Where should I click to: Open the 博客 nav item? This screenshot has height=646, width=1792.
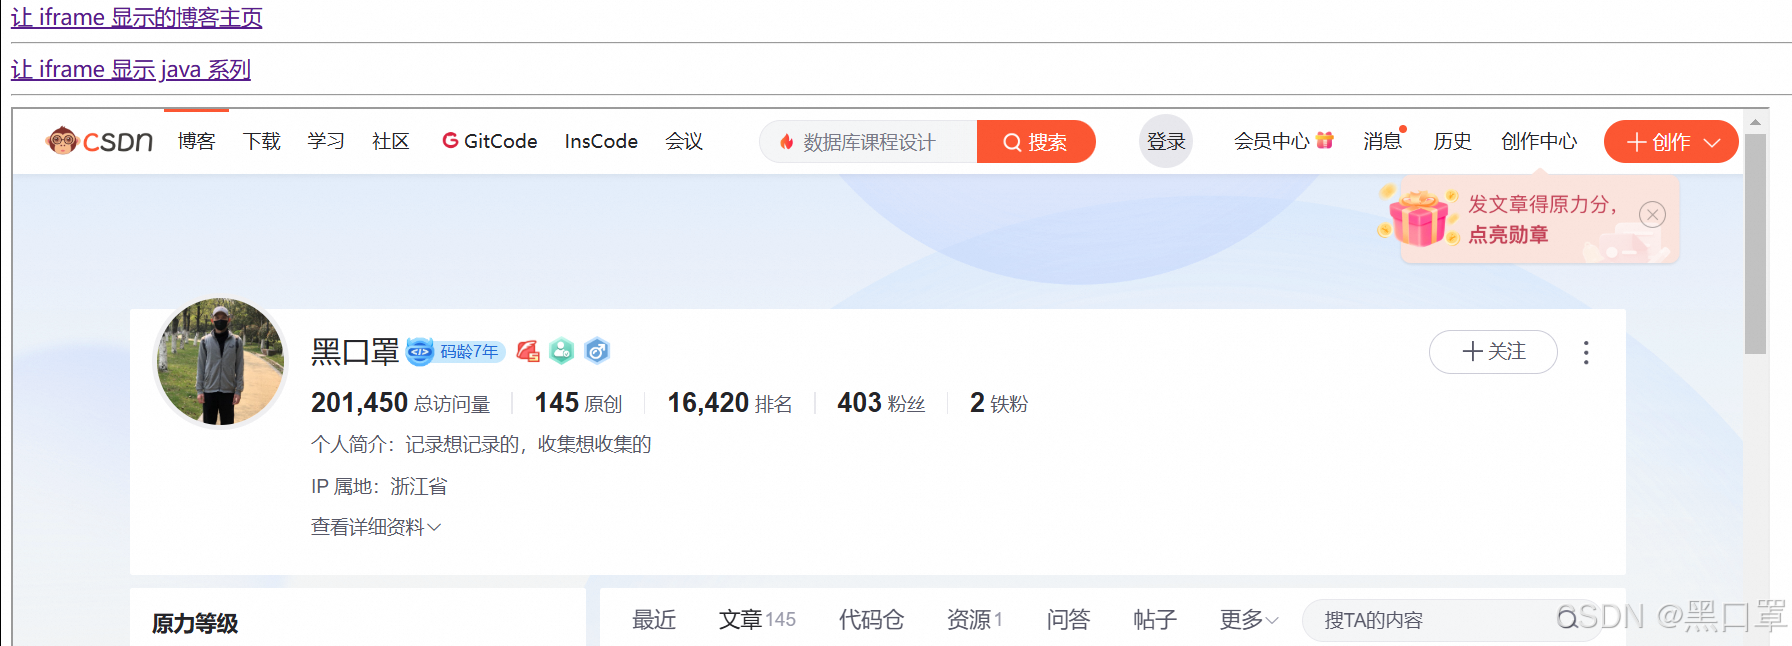coord(196,141)
